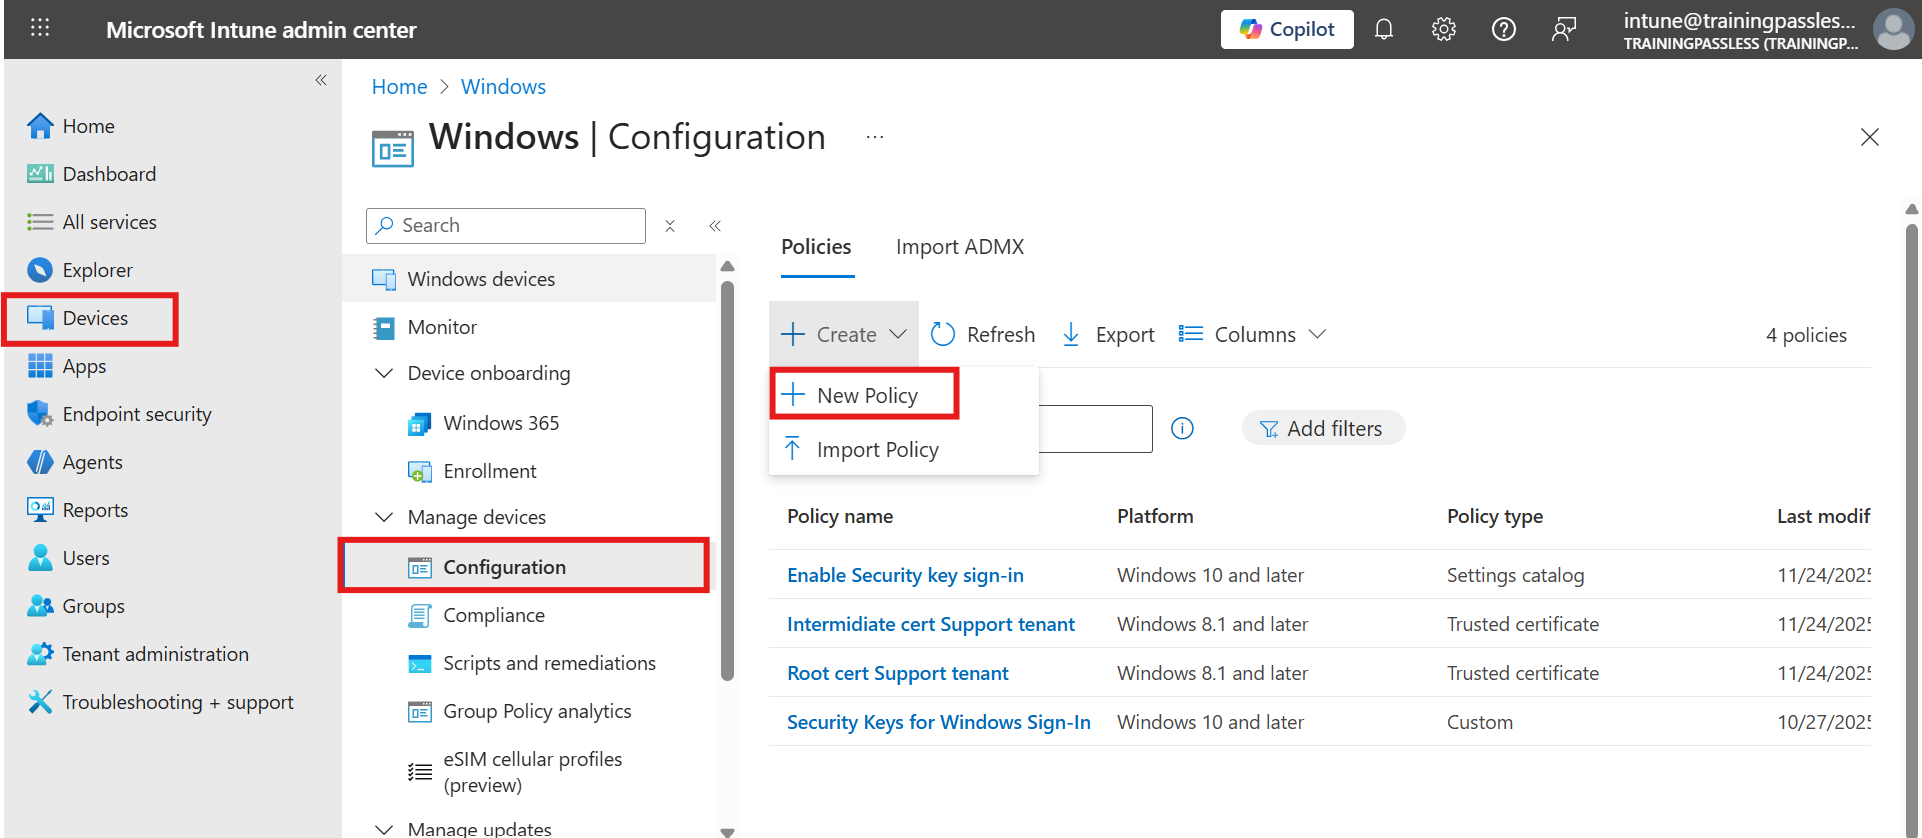Viewport: 1922px width, 838px height.
Task: Open the Columns dropdown
Action: pos(1252,334)
